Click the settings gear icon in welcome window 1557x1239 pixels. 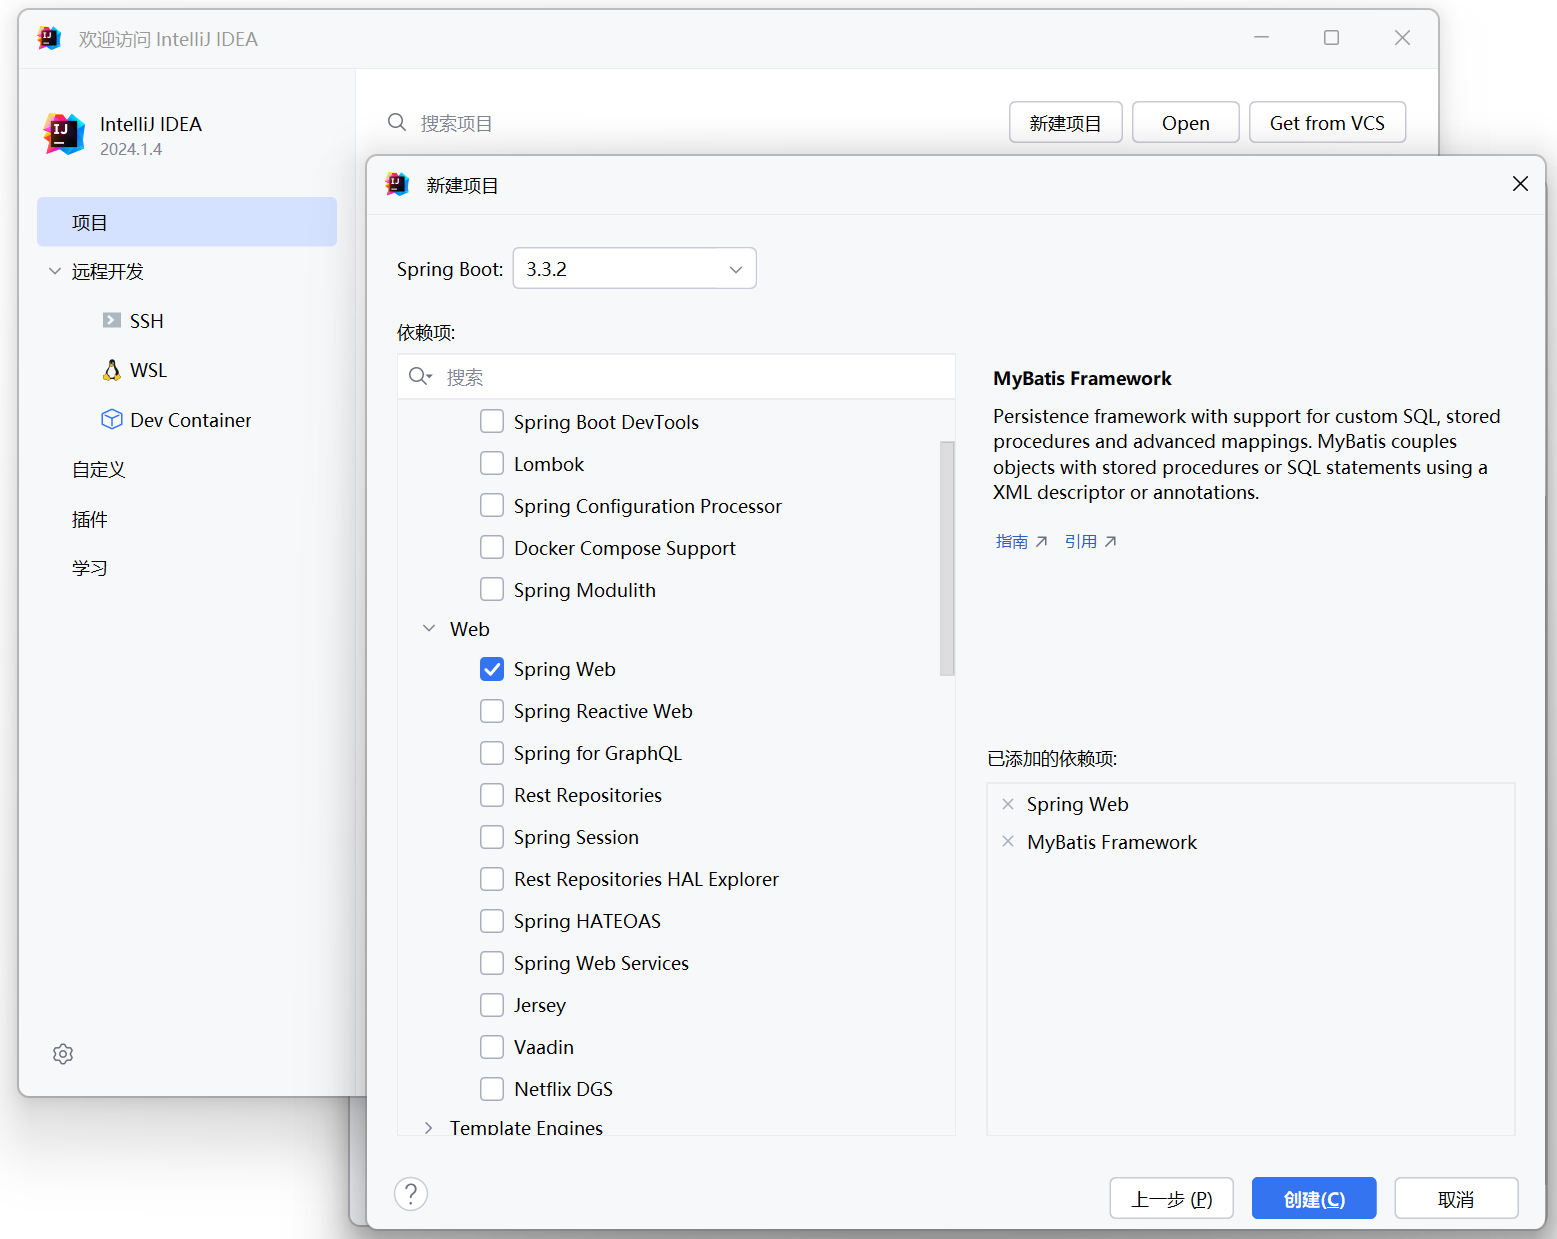pyautogui.click(x=63, y=1054)
